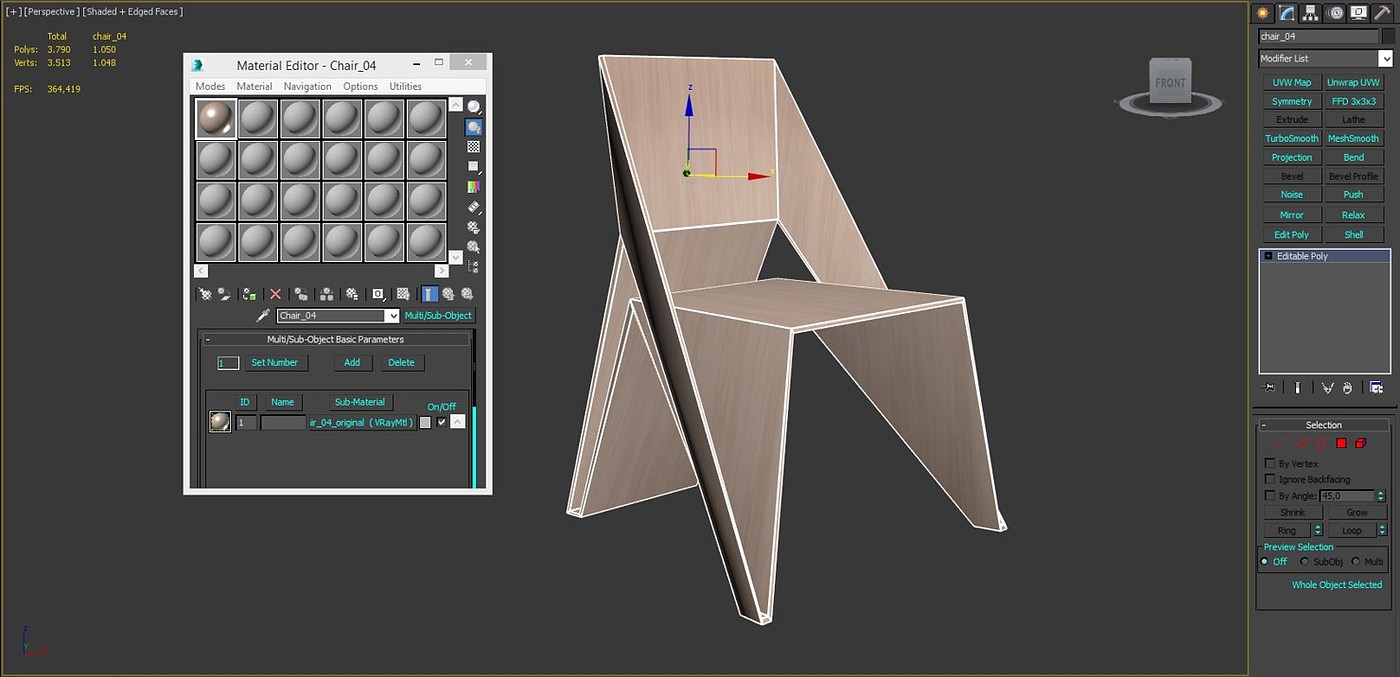Enable the Ignore Backfacing checkbox
The height and width of the screenshot is (677, 1400).
(1270, 480)
